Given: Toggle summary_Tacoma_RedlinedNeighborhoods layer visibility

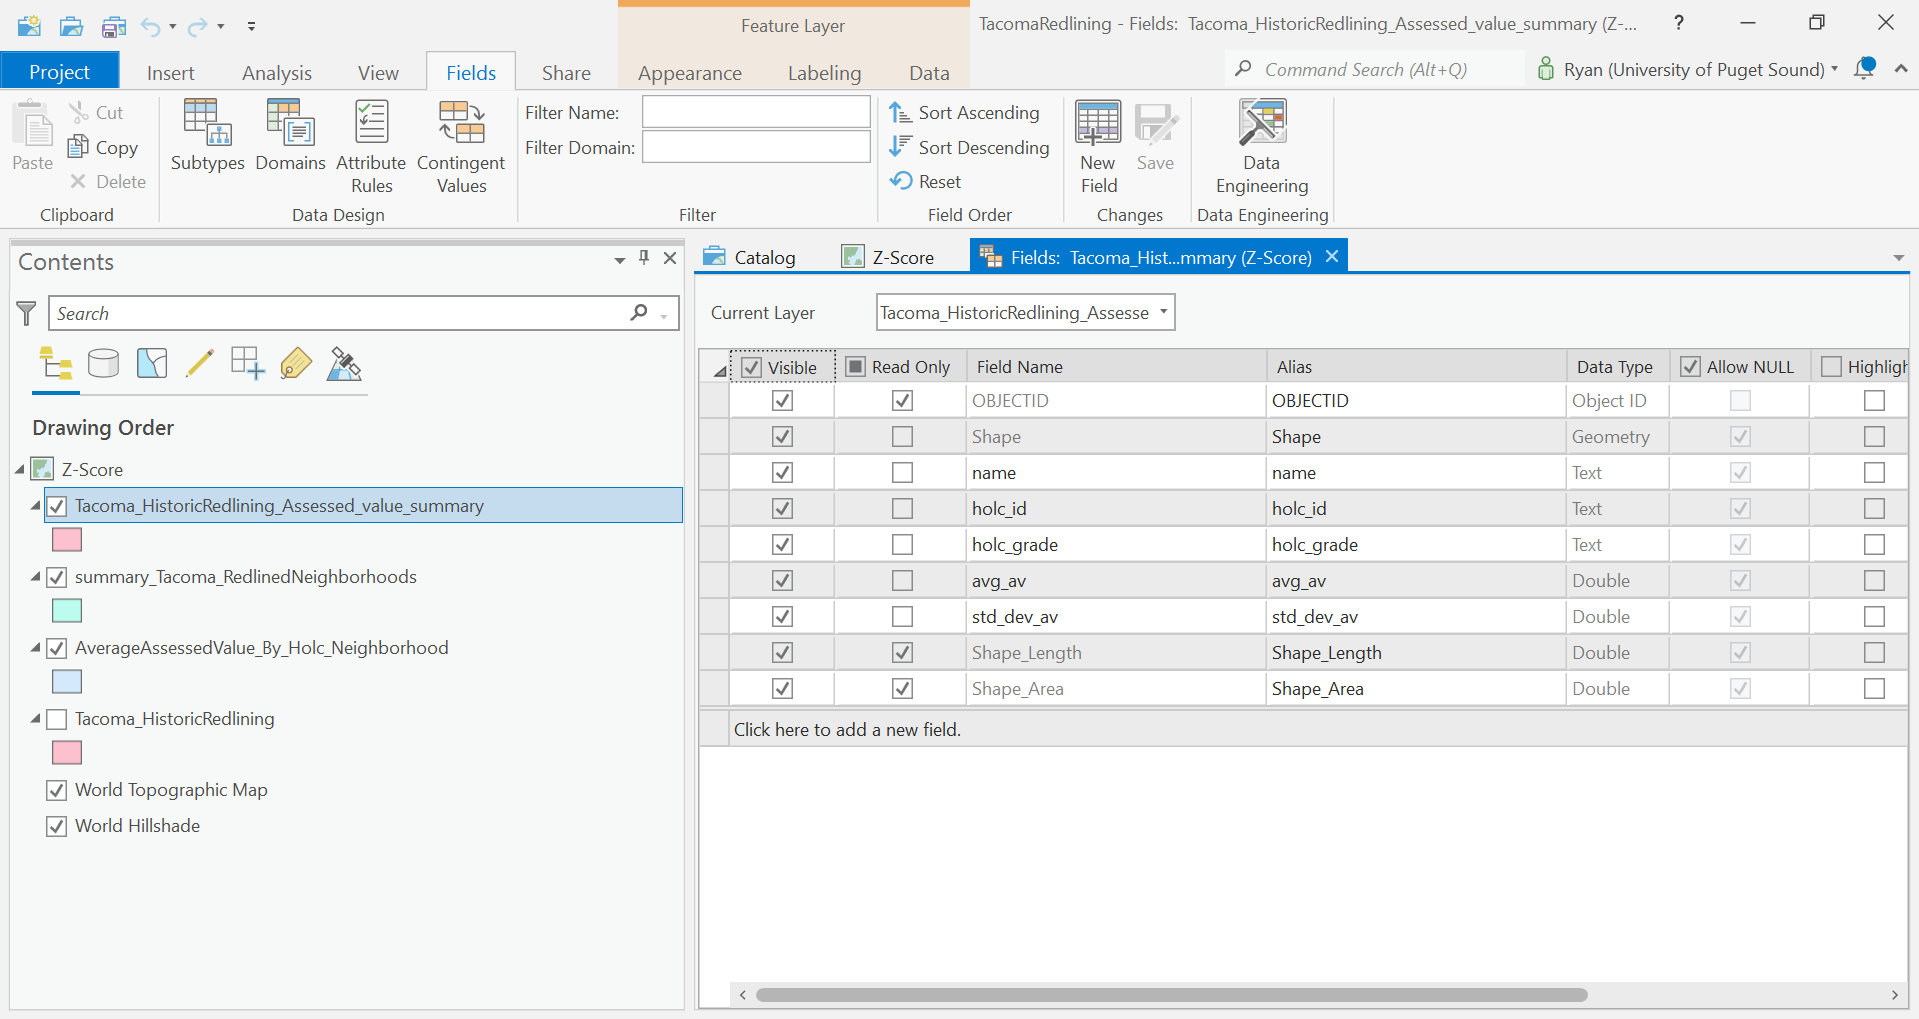Looking at the screenshot, I should [x=57, y=577].
